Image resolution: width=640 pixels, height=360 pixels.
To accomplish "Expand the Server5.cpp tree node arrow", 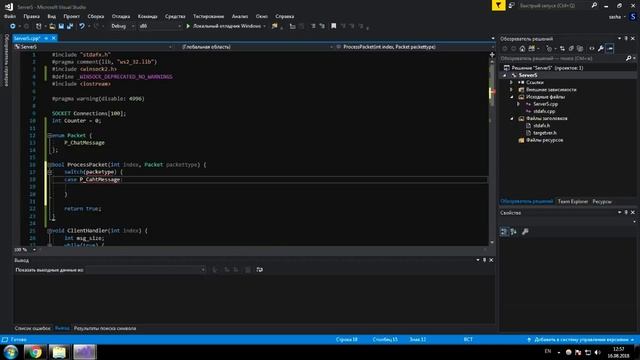I will (519, 104).
